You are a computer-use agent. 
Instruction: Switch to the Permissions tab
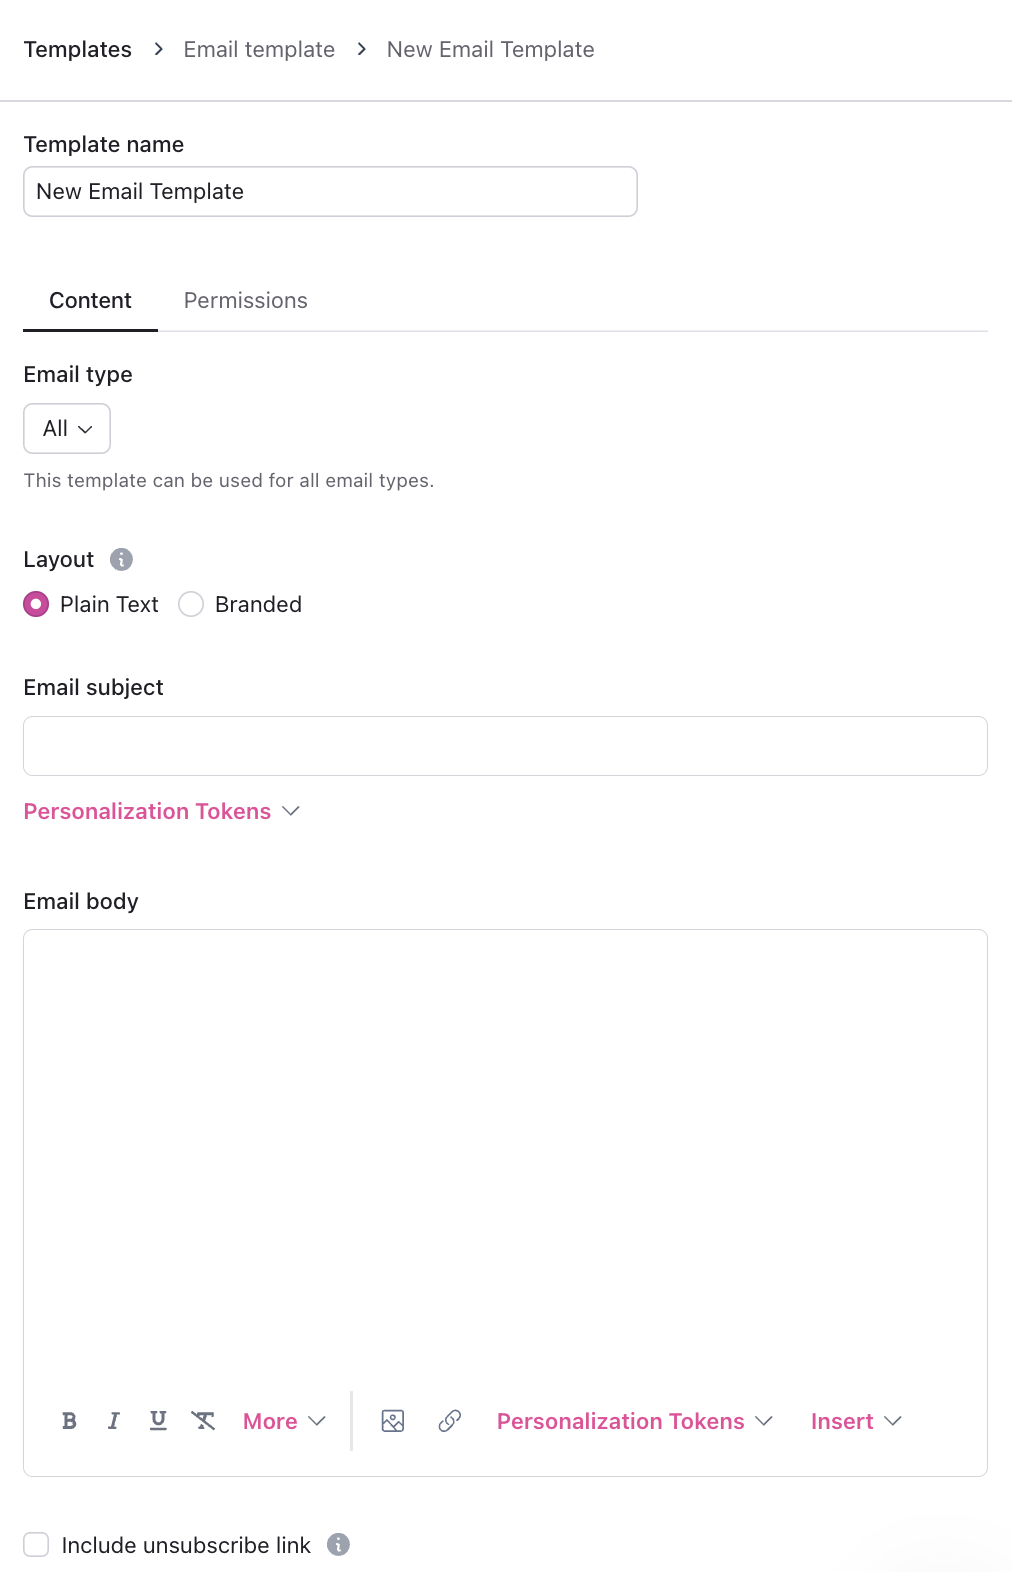click(x=246, y=301)
